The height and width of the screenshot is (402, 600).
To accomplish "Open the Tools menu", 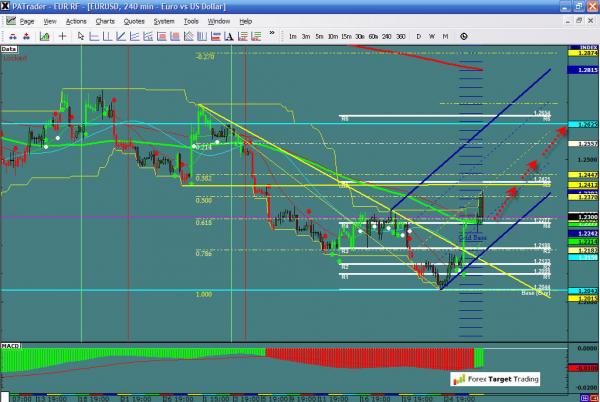I will [191, 20].
